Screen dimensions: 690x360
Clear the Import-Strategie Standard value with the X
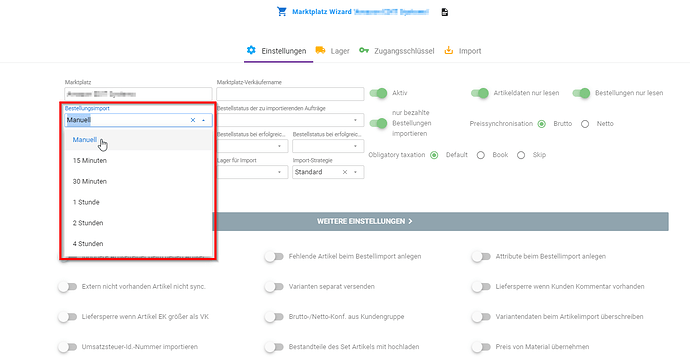pyautogui.click(x=345, y=172)
